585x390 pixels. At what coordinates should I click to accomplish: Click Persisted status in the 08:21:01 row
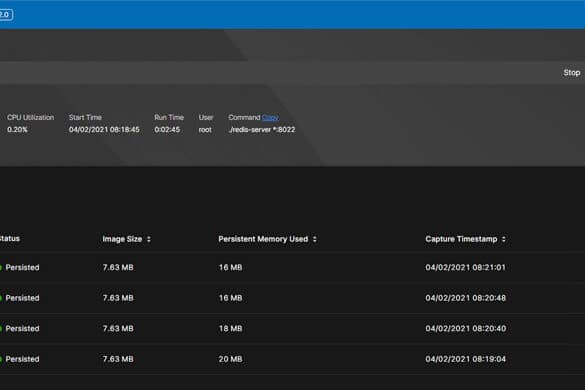point(22,268)
